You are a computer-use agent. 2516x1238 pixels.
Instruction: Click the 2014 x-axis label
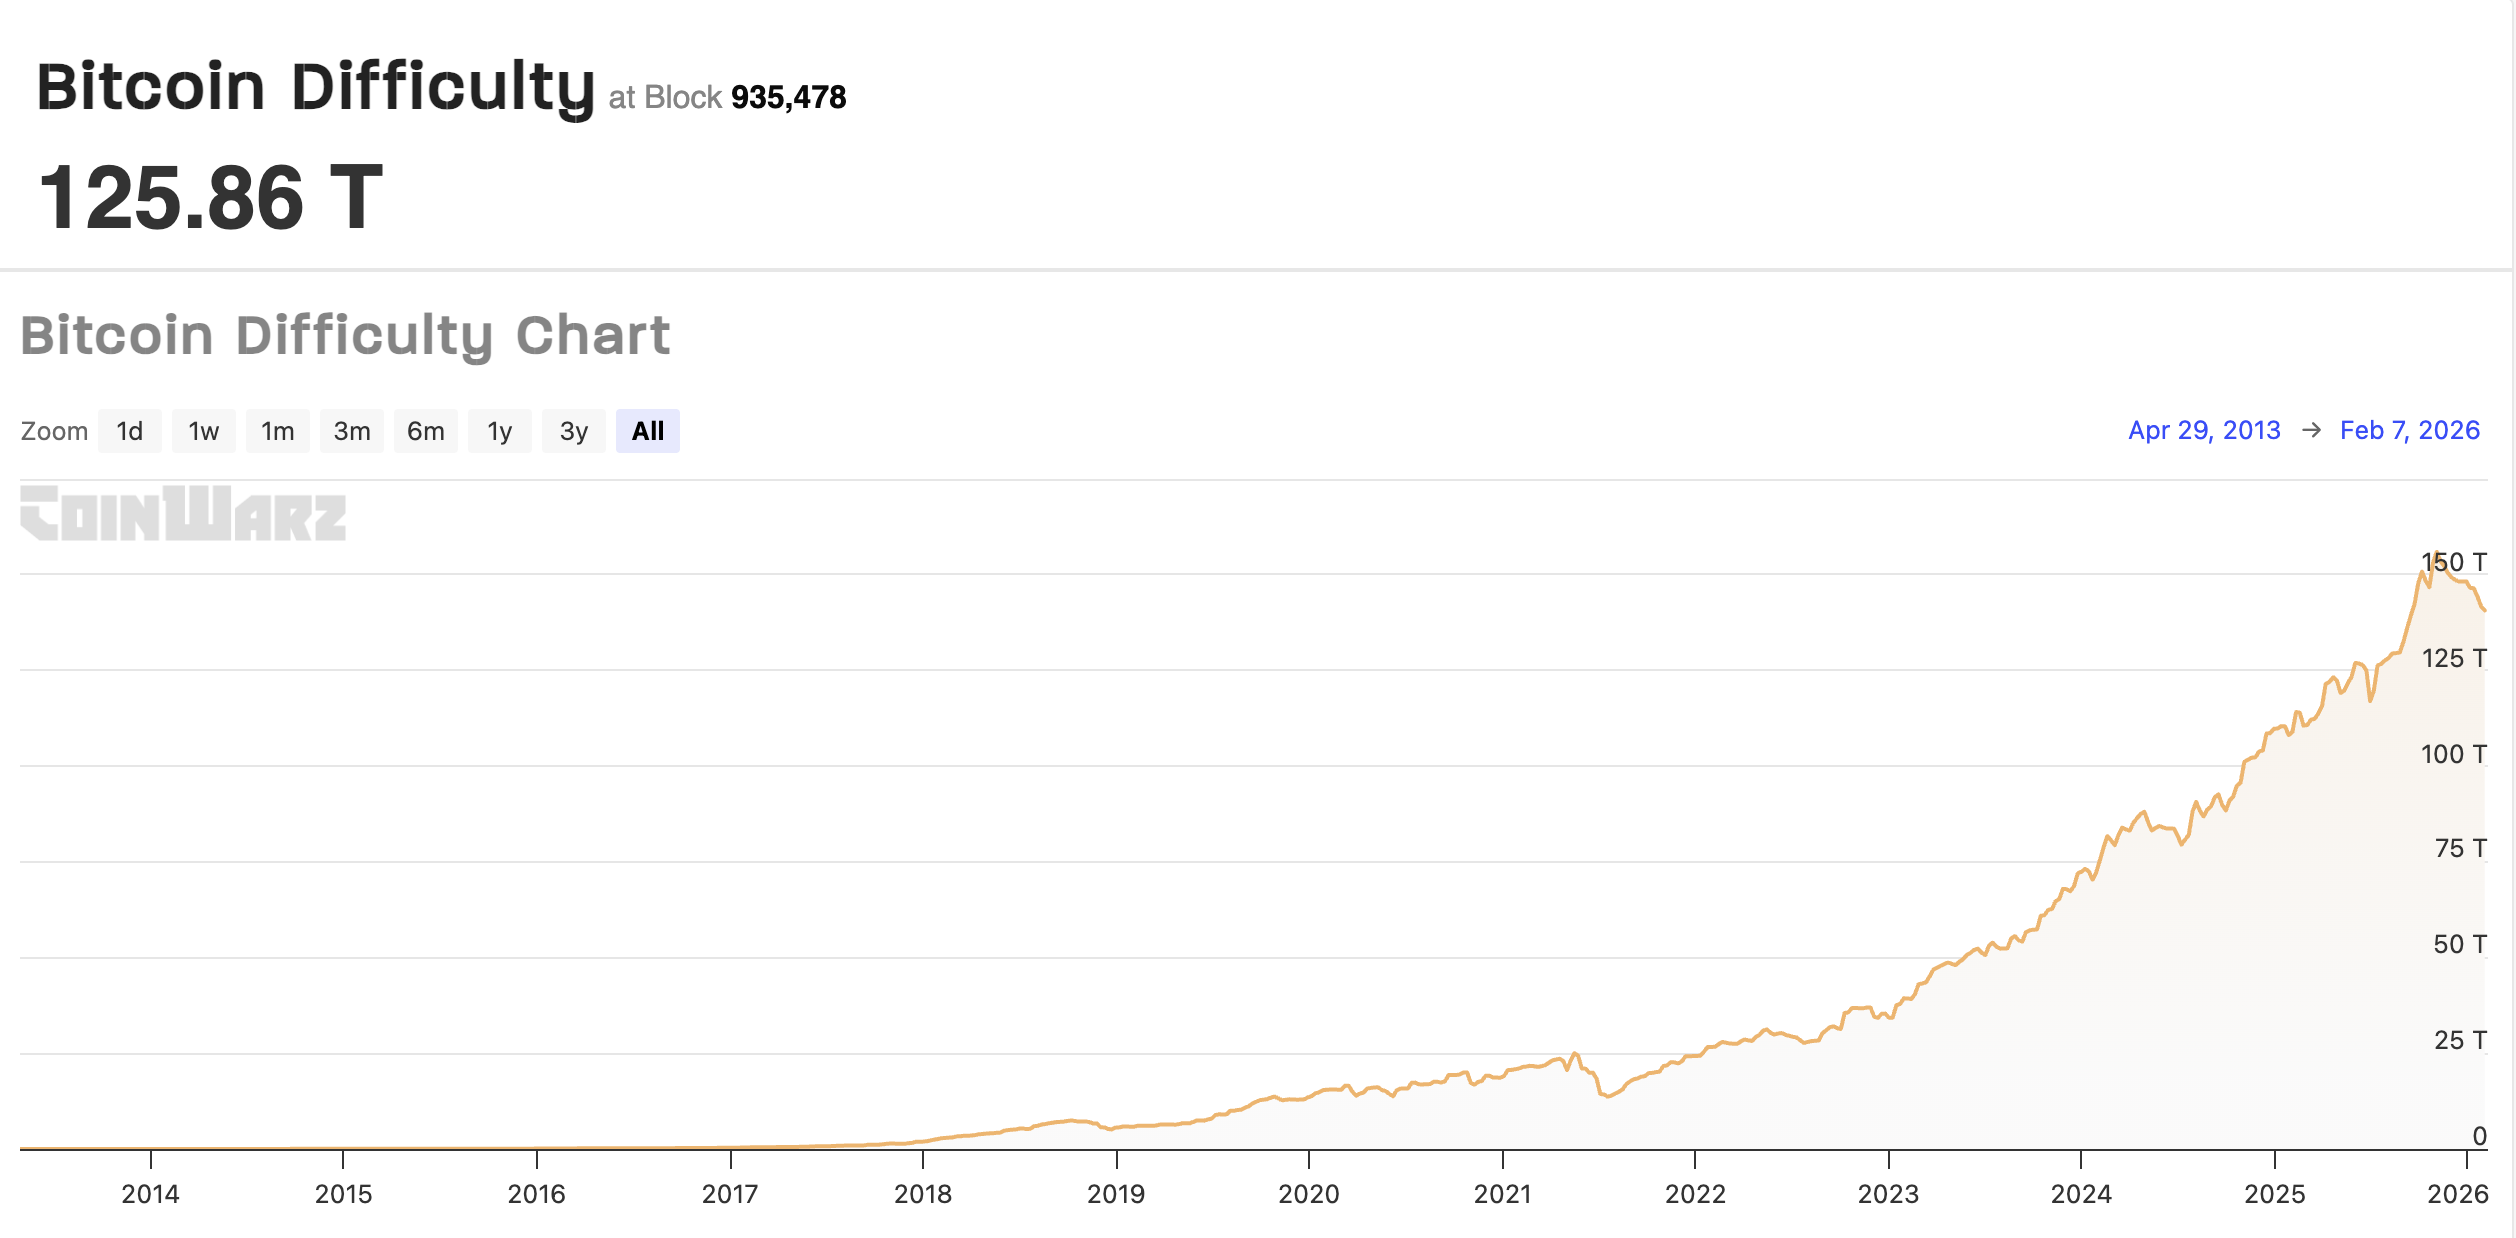tap(150, 1194)
